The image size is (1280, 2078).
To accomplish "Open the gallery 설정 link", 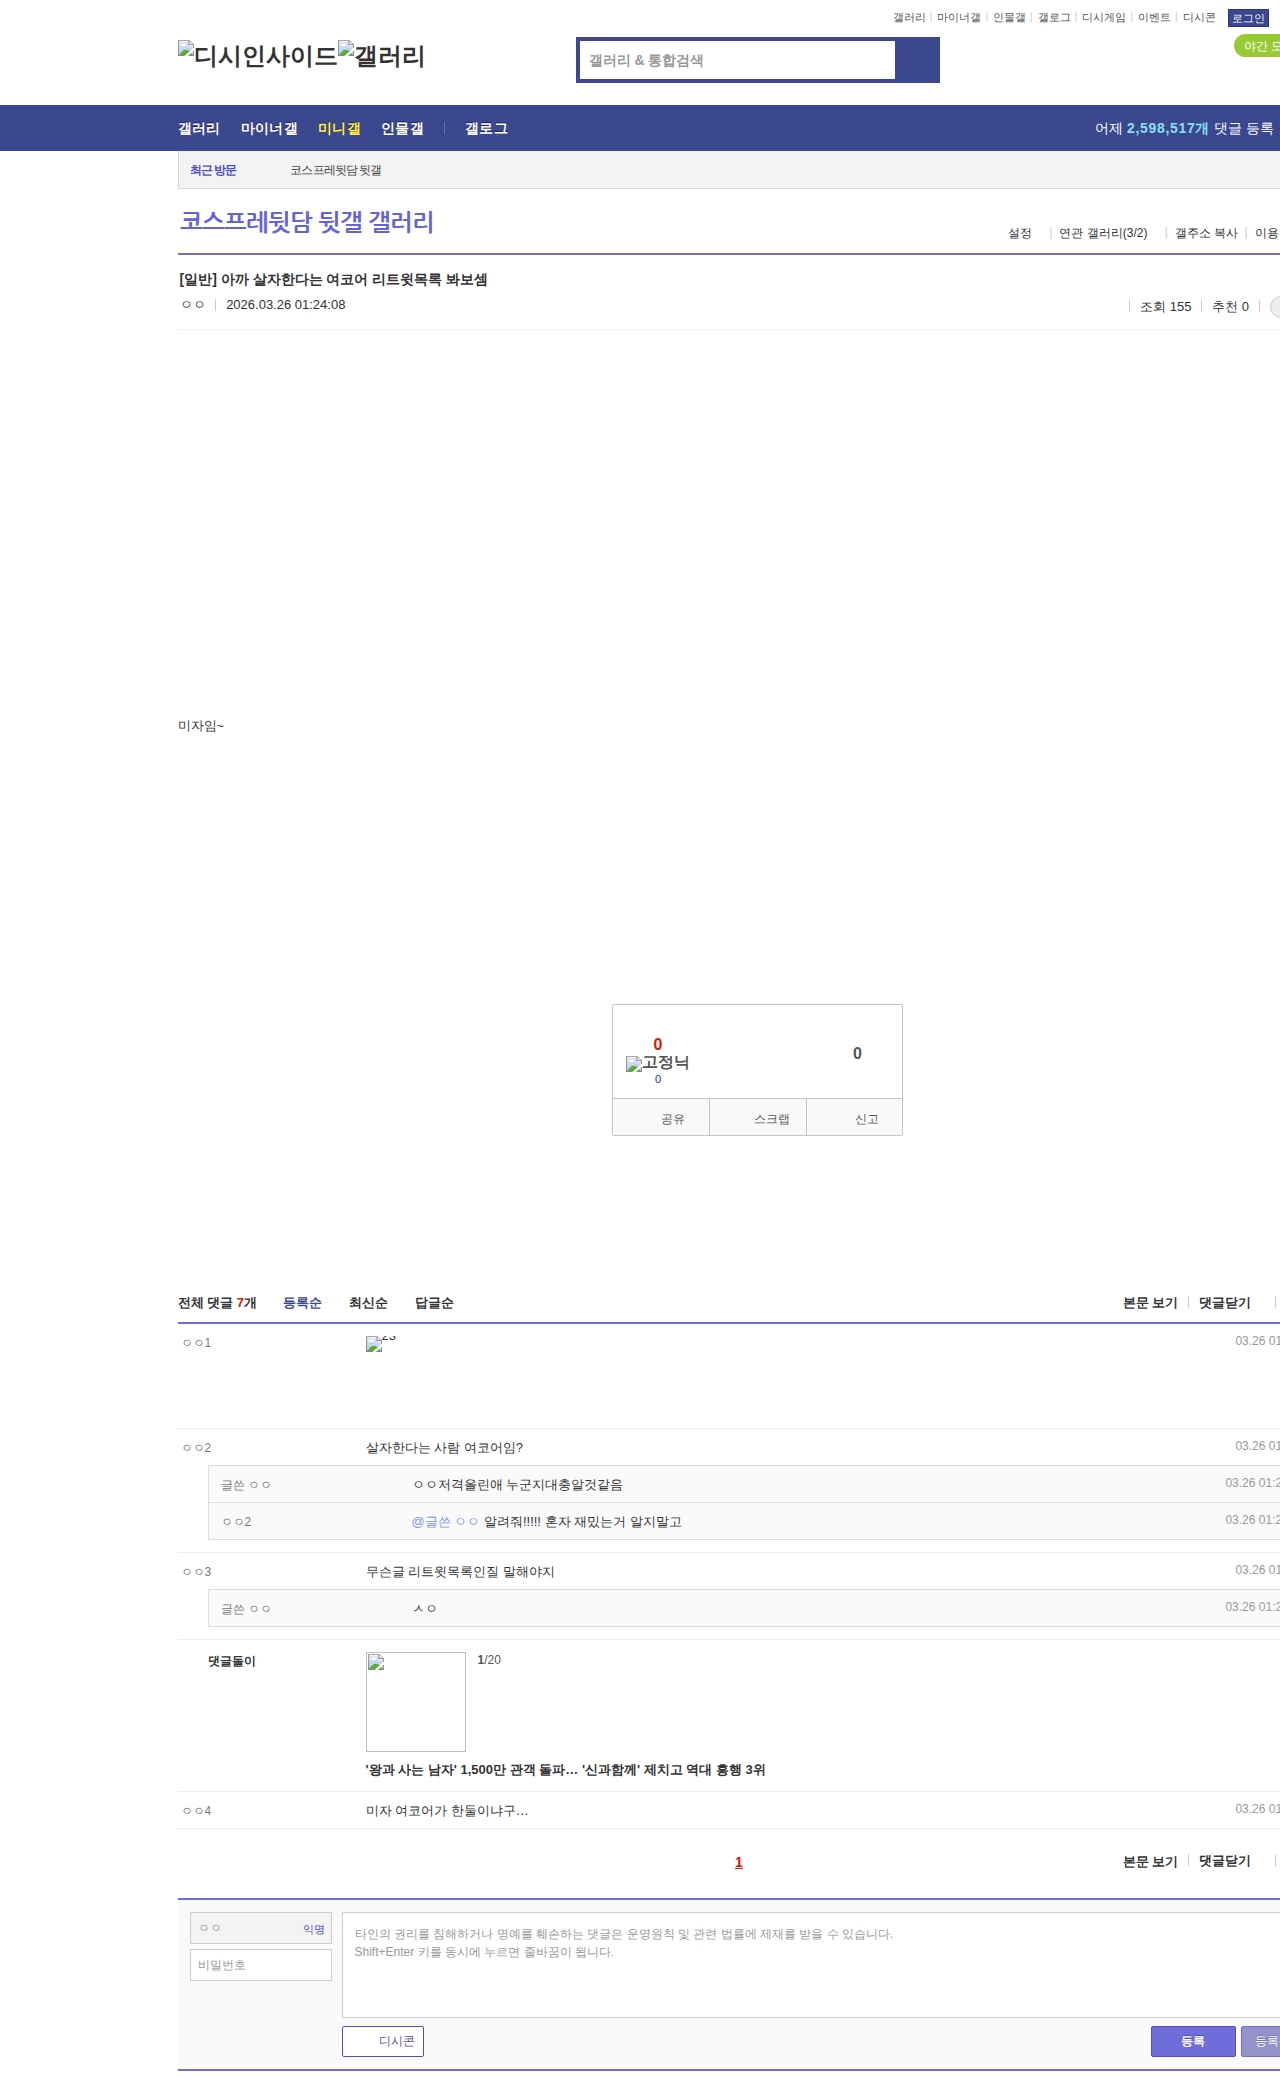I will tap(1019, 233).
